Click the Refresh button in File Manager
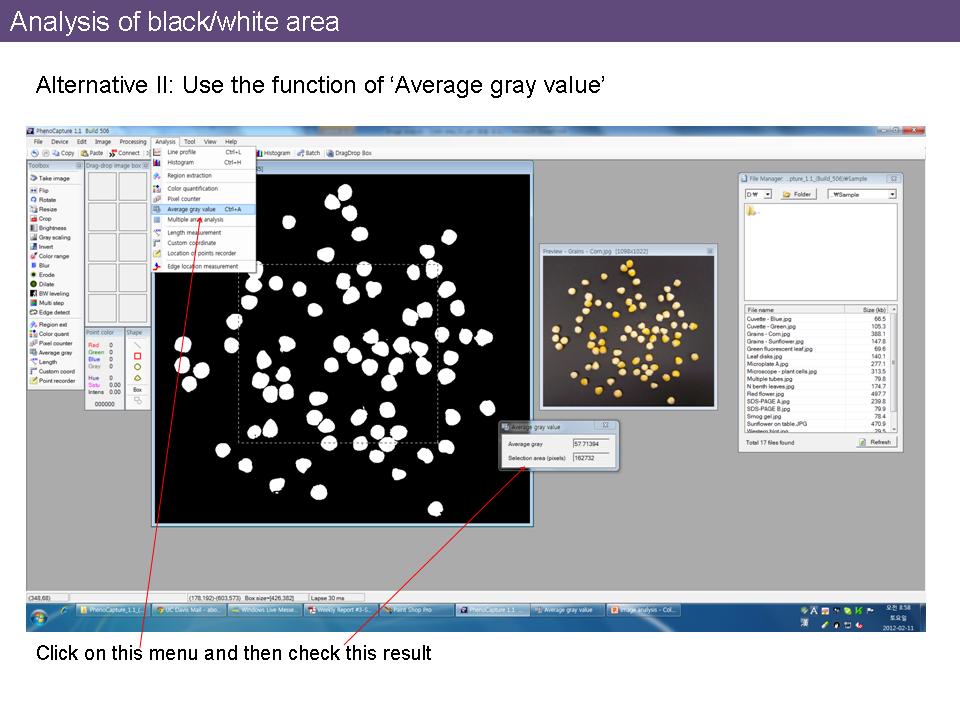Image resolution: width=960 pixels, height=720 pixels. [x=875, y=442]
